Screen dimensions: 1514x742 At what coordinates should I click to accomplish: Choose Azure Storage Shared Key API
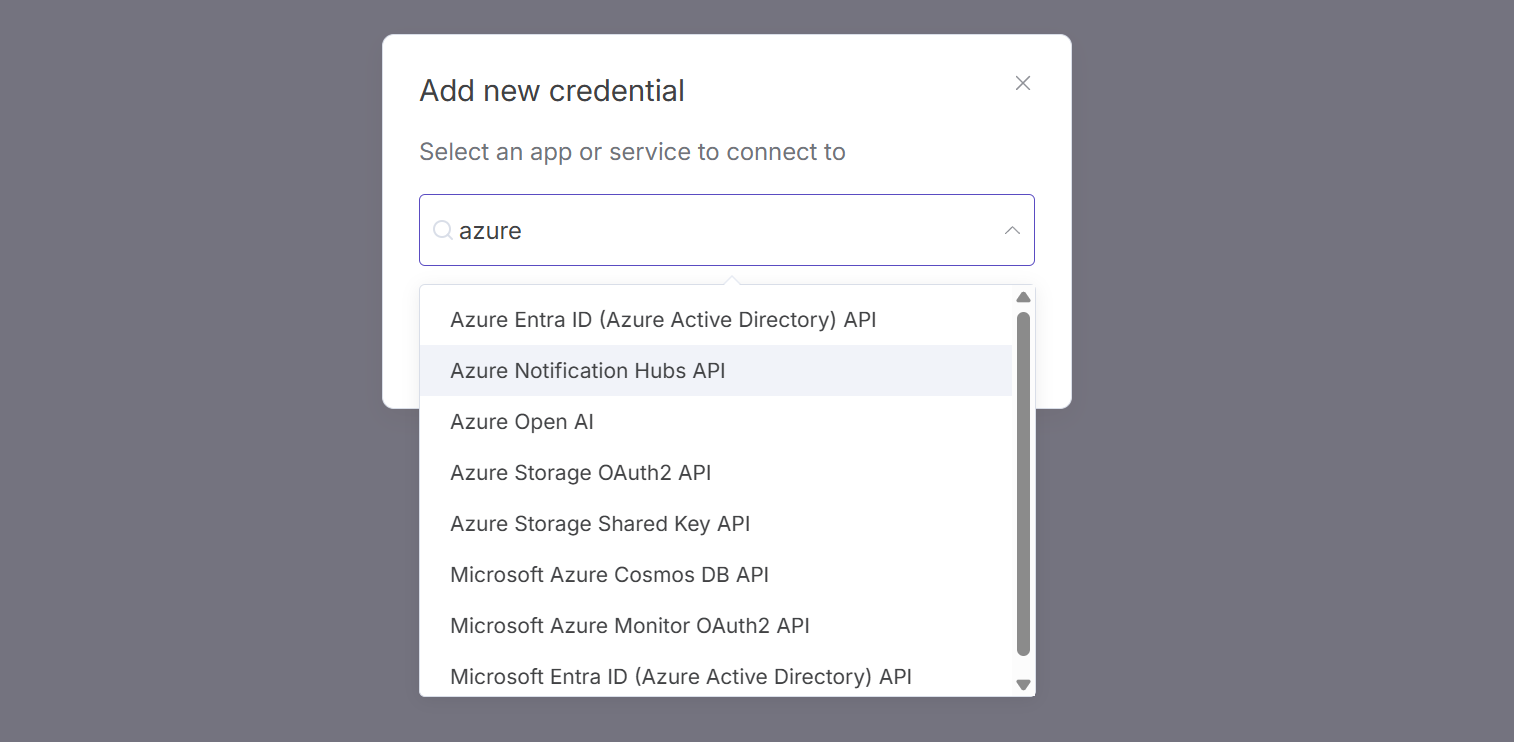[716, 524]
